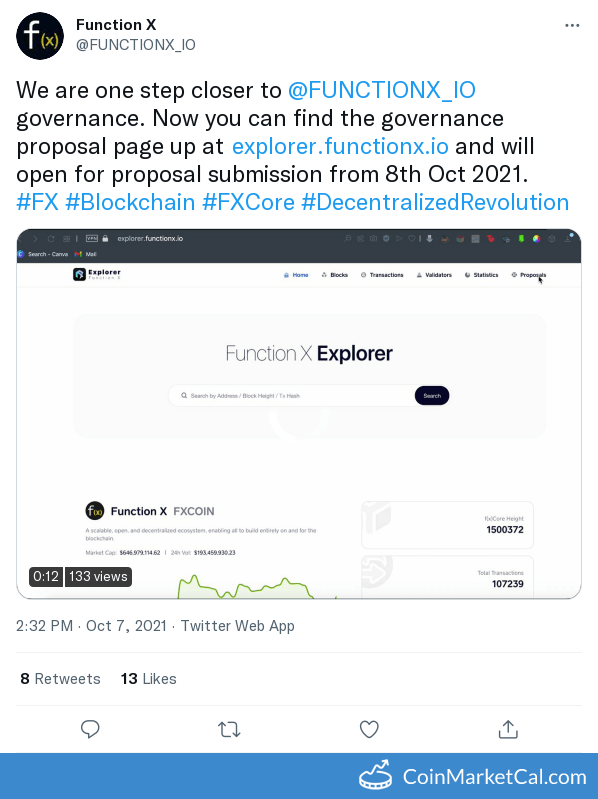
Task: Click the #Blockchain hashtag
Action: (x=130, y=202)
